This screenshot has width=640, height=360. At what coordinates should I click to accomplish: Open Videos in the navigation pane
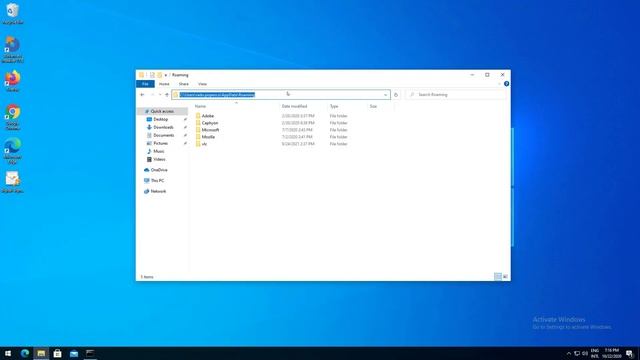coord(159,159)
